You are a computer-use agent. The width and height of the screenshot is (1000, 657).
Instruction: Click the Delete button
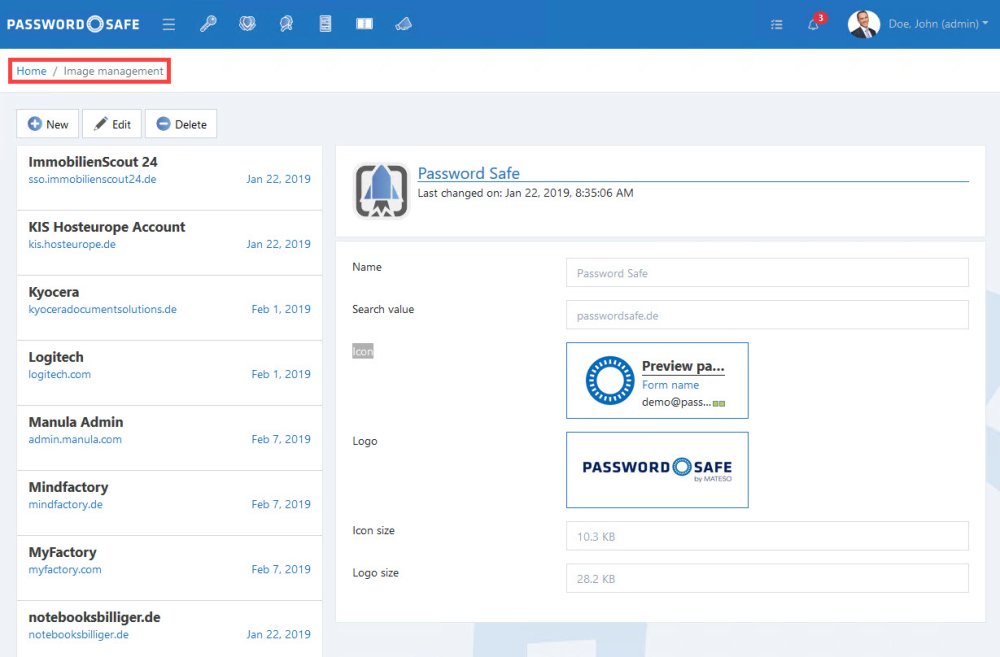(181, 124)
